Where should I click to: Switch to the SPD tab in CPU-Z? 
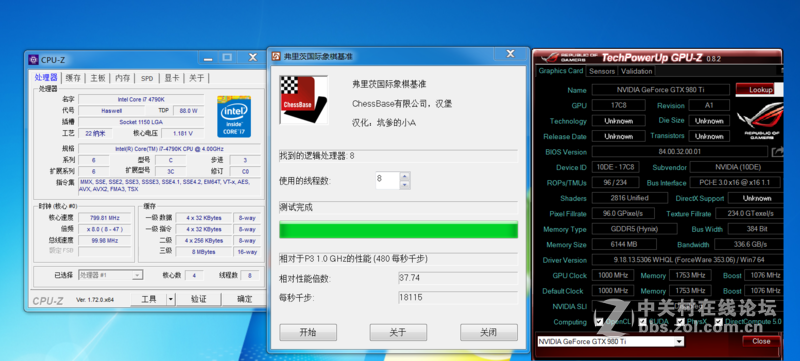[147, 78]
